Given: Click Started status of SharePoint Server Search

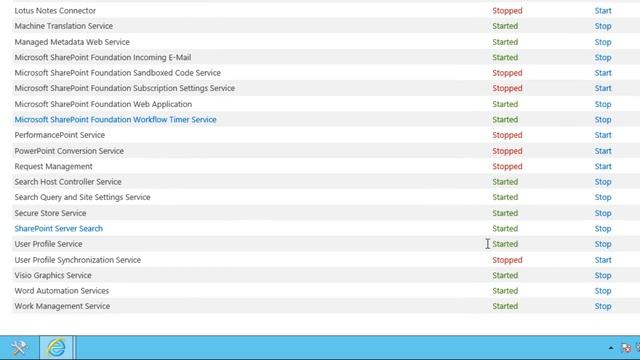Looking at the screenshot, I should click(x=505, y=229).
